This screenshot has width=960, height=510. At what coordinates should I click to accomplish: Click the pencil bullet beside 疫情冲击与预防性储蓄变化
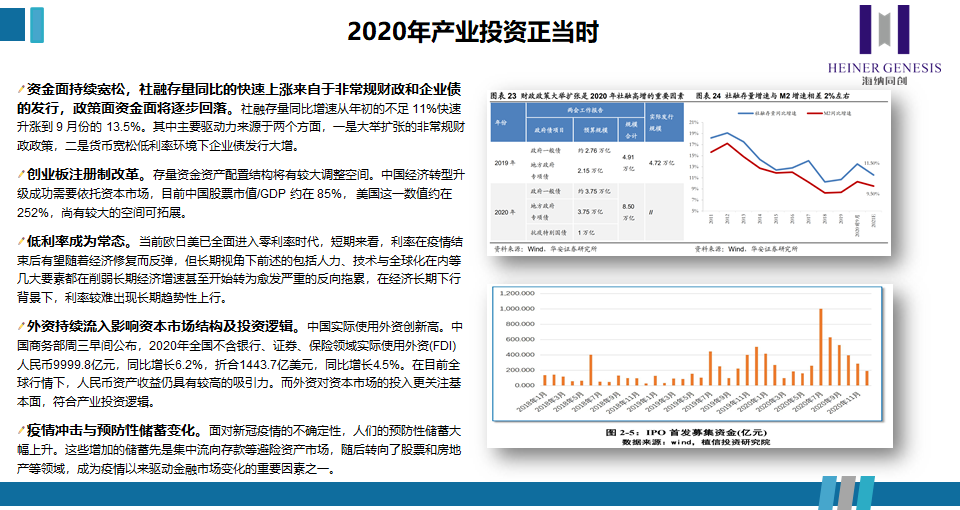tap(21, 431)
